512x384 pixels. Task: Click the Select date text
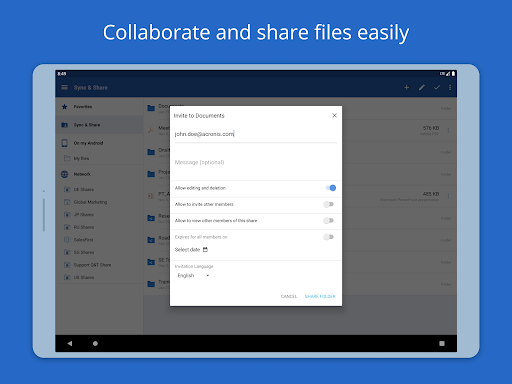click(187, 250)
